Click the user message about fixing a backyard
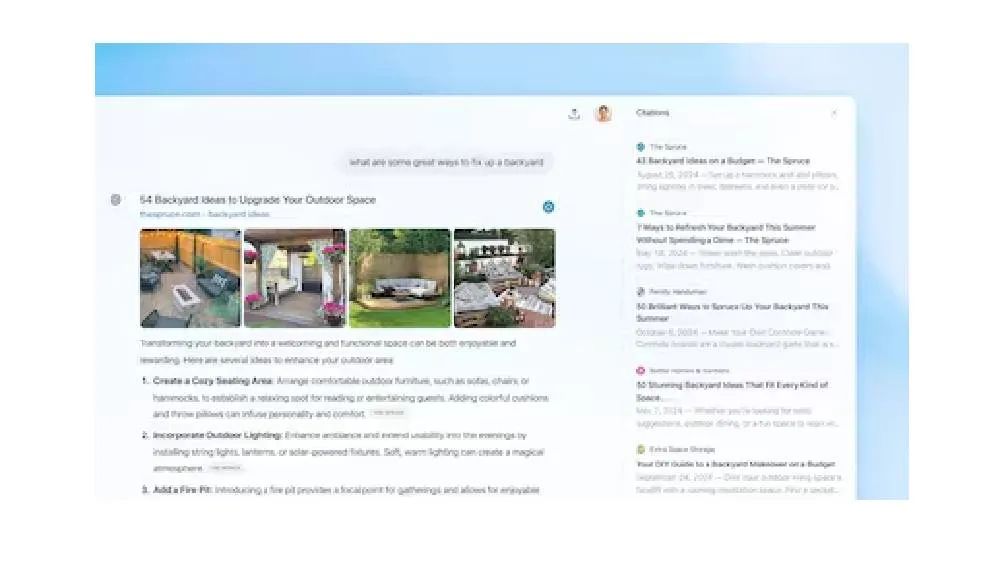The height and width of the screenshot is (565, 1004). 446,162
